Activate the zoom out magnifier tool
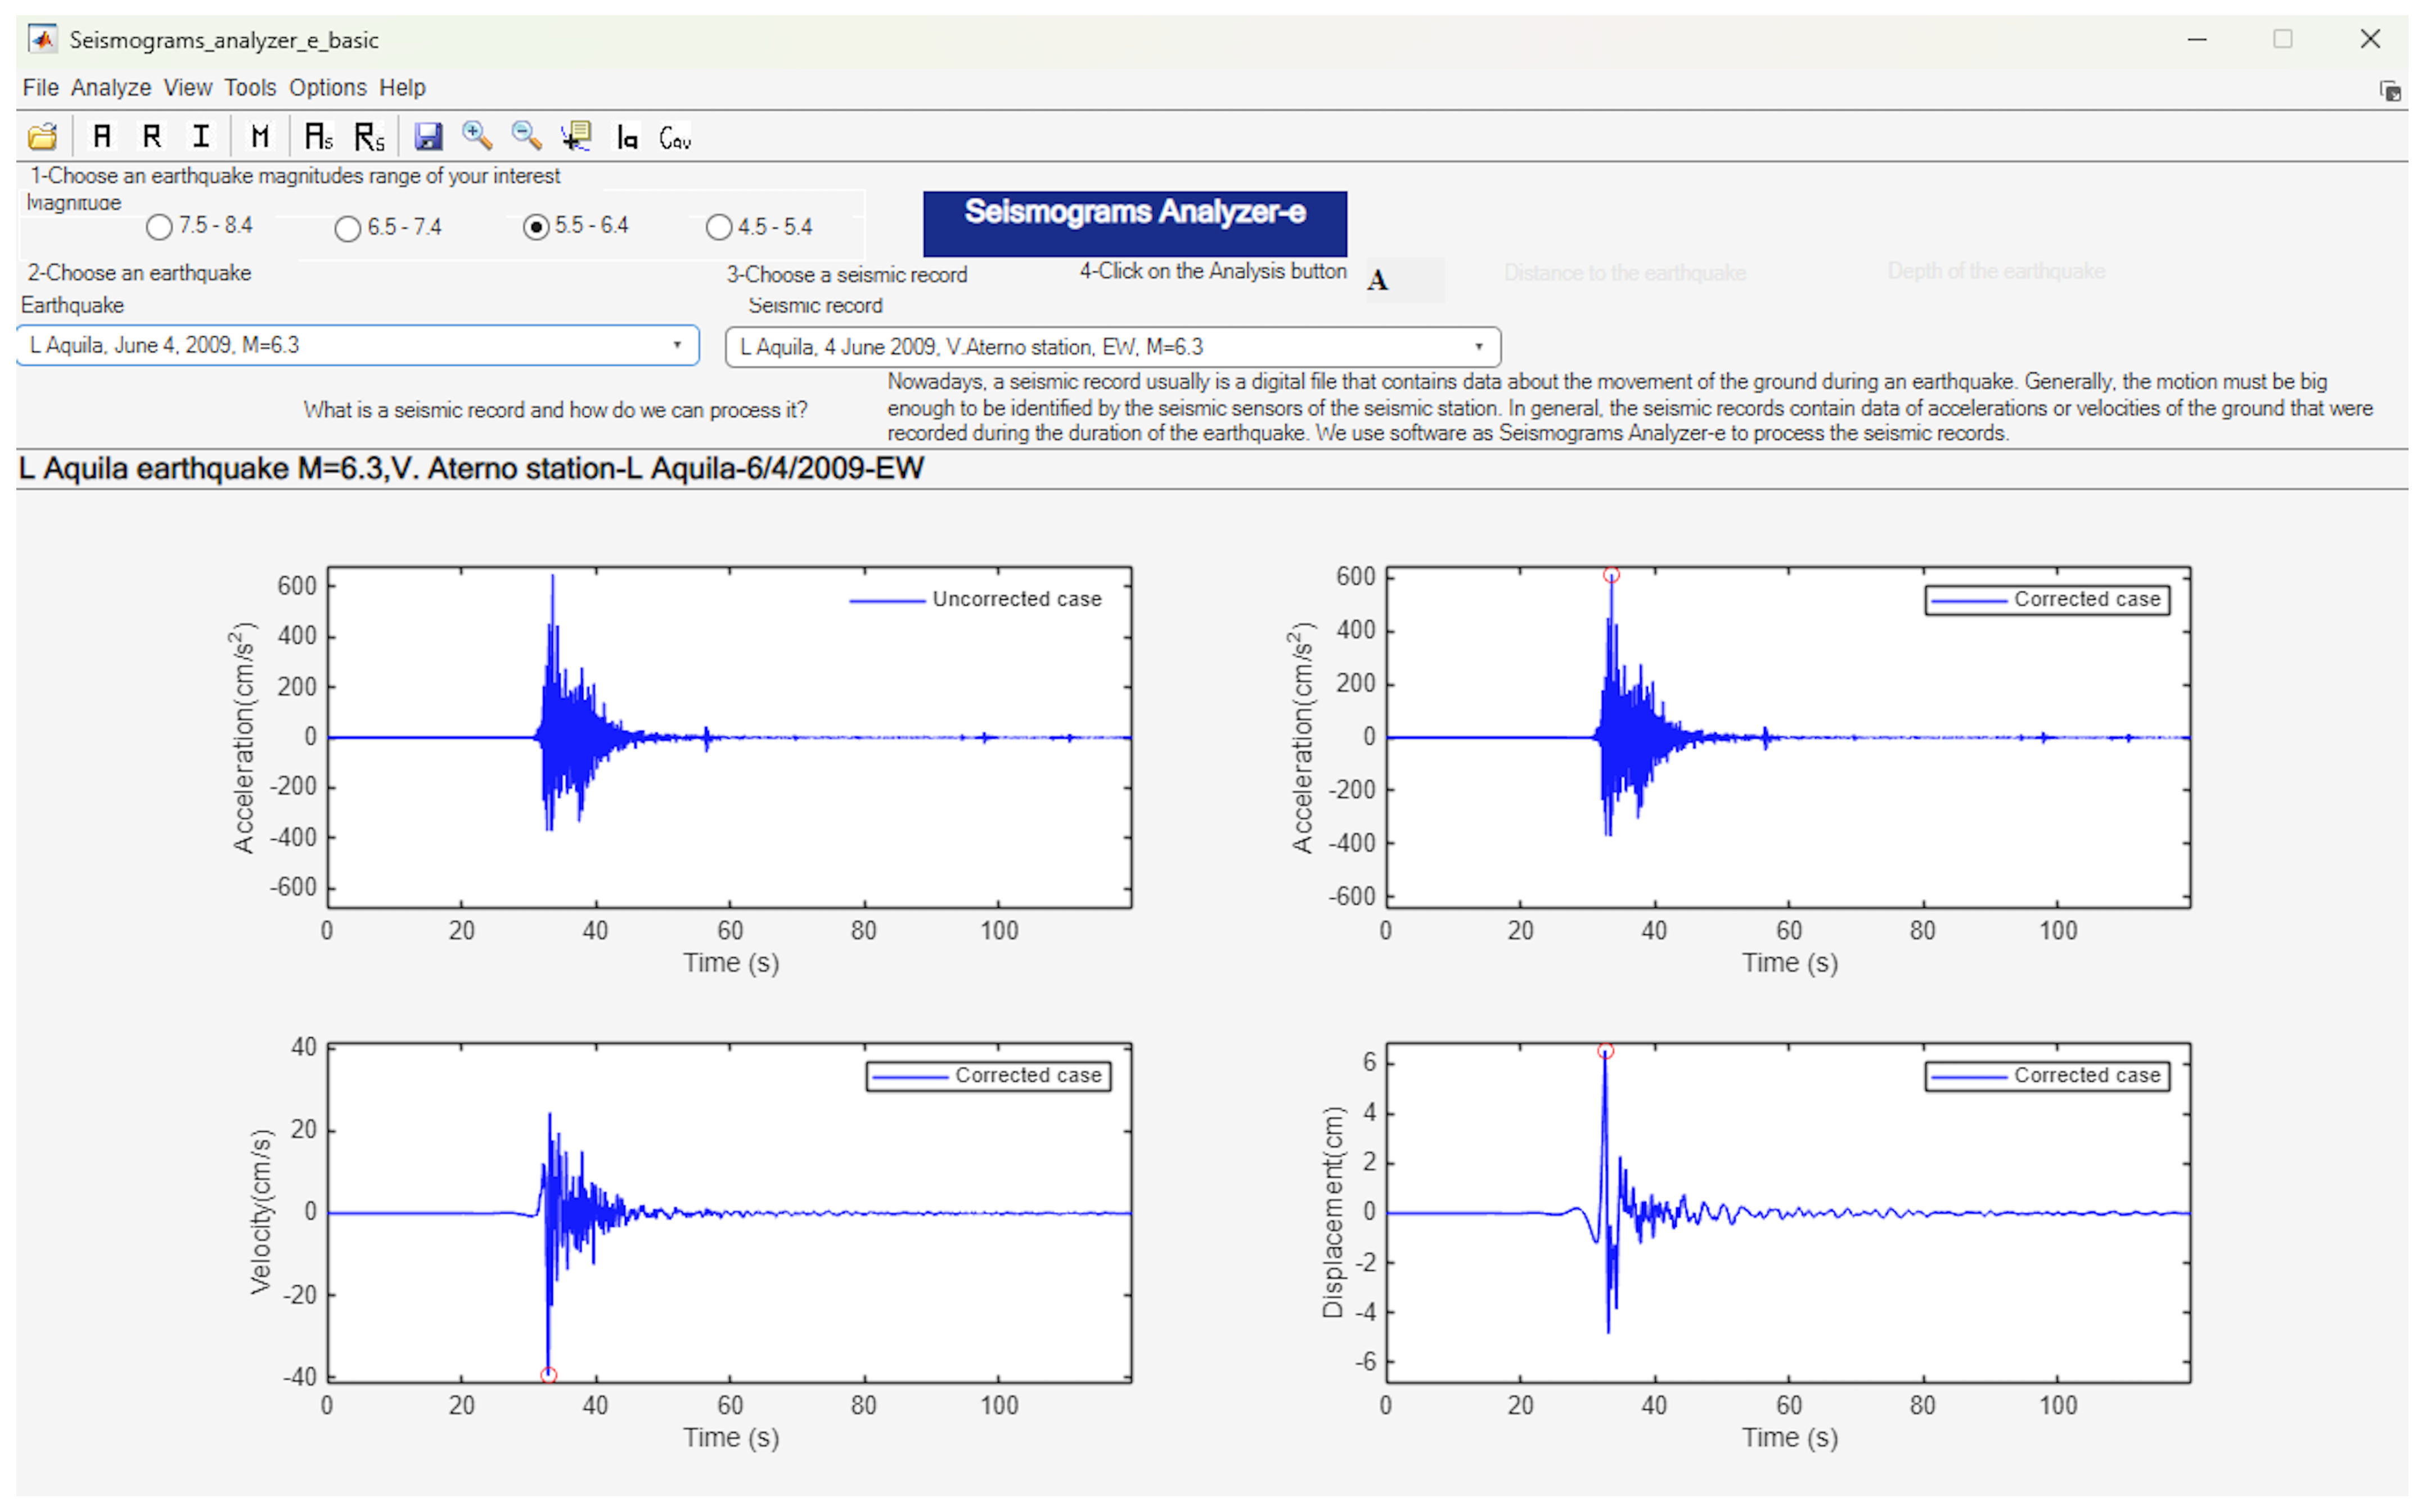This screenshot has width=2426, height=1512. (526, 136)
